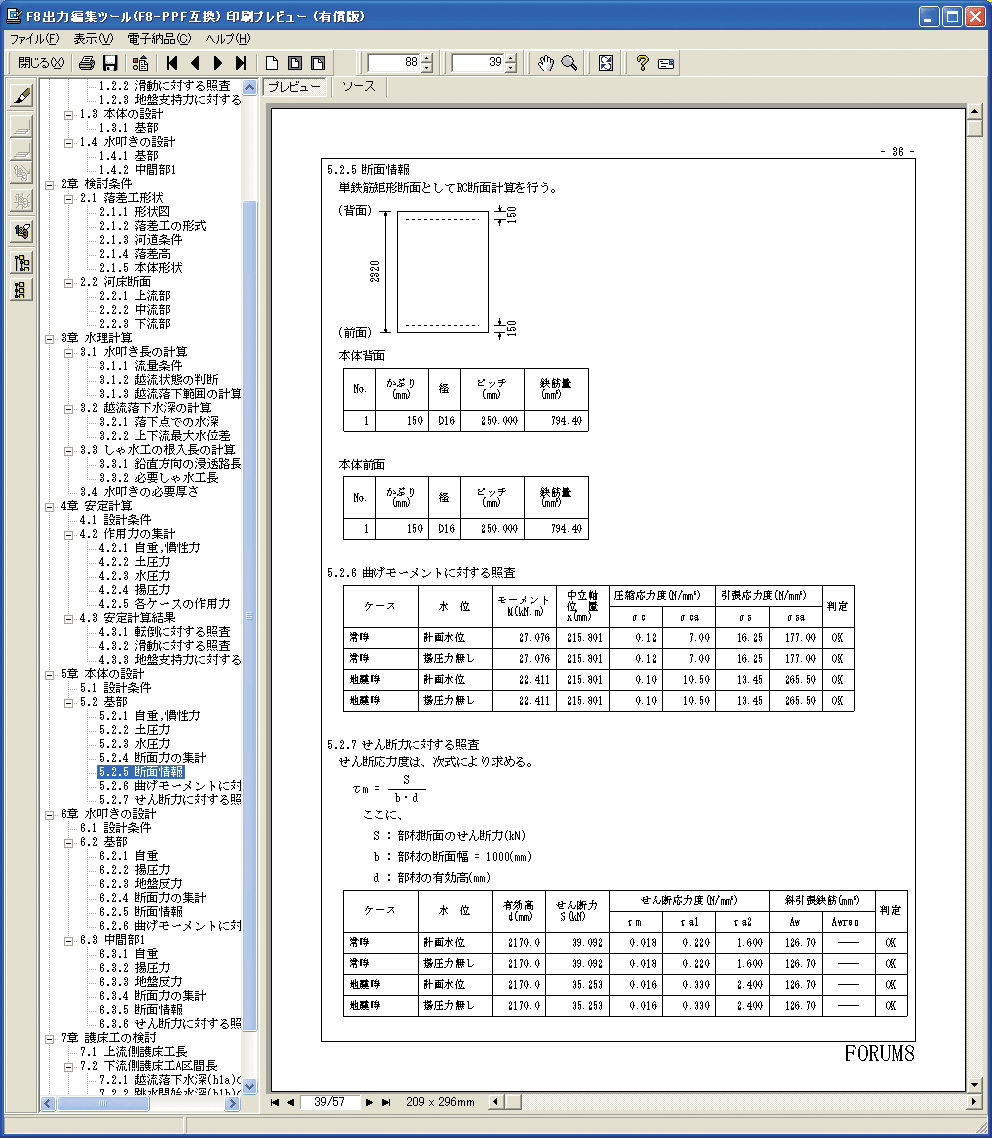Collapse the 5章 本体の設計 tree node
Screen dimensions: 992x1138
50,674
